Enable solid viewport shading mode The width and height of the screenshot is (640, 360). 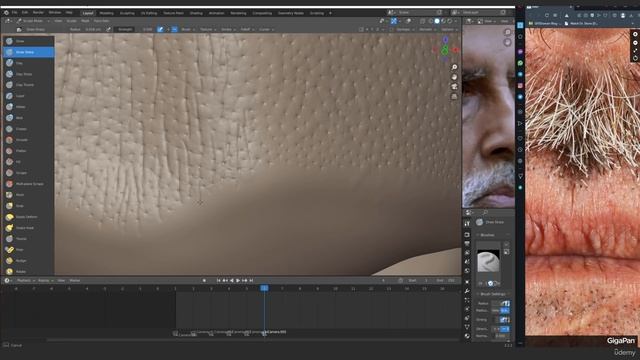437,21
